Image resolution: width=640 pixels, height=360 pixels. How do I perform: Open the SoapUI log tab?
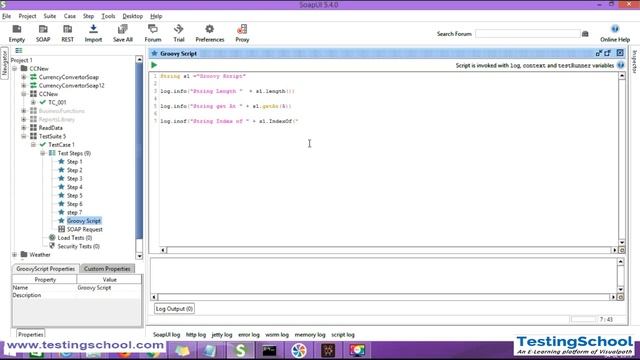(167, 335)
